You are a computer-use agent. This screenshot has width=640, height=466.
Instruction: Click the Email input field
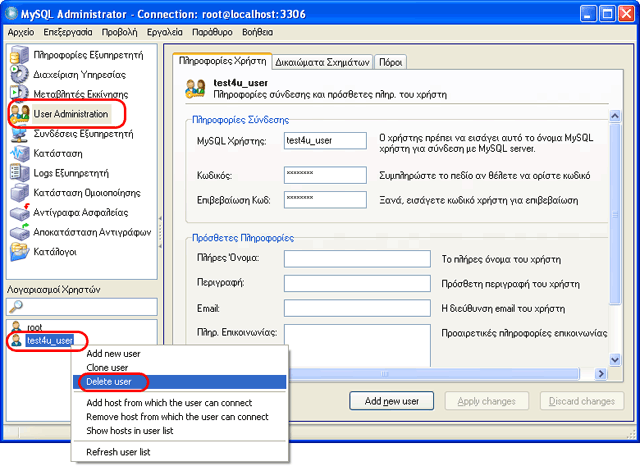(x=357, y=308)
